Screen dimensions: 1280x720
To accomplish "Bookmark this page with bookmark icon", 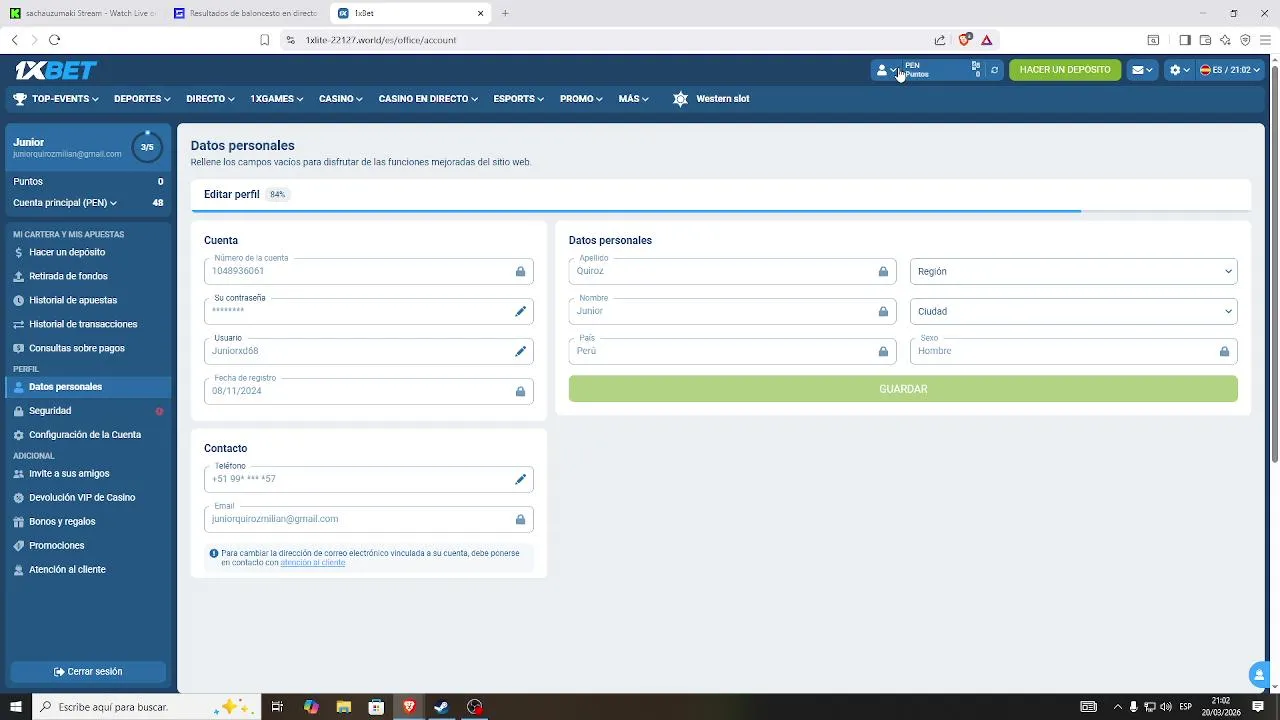I will 264,40.
